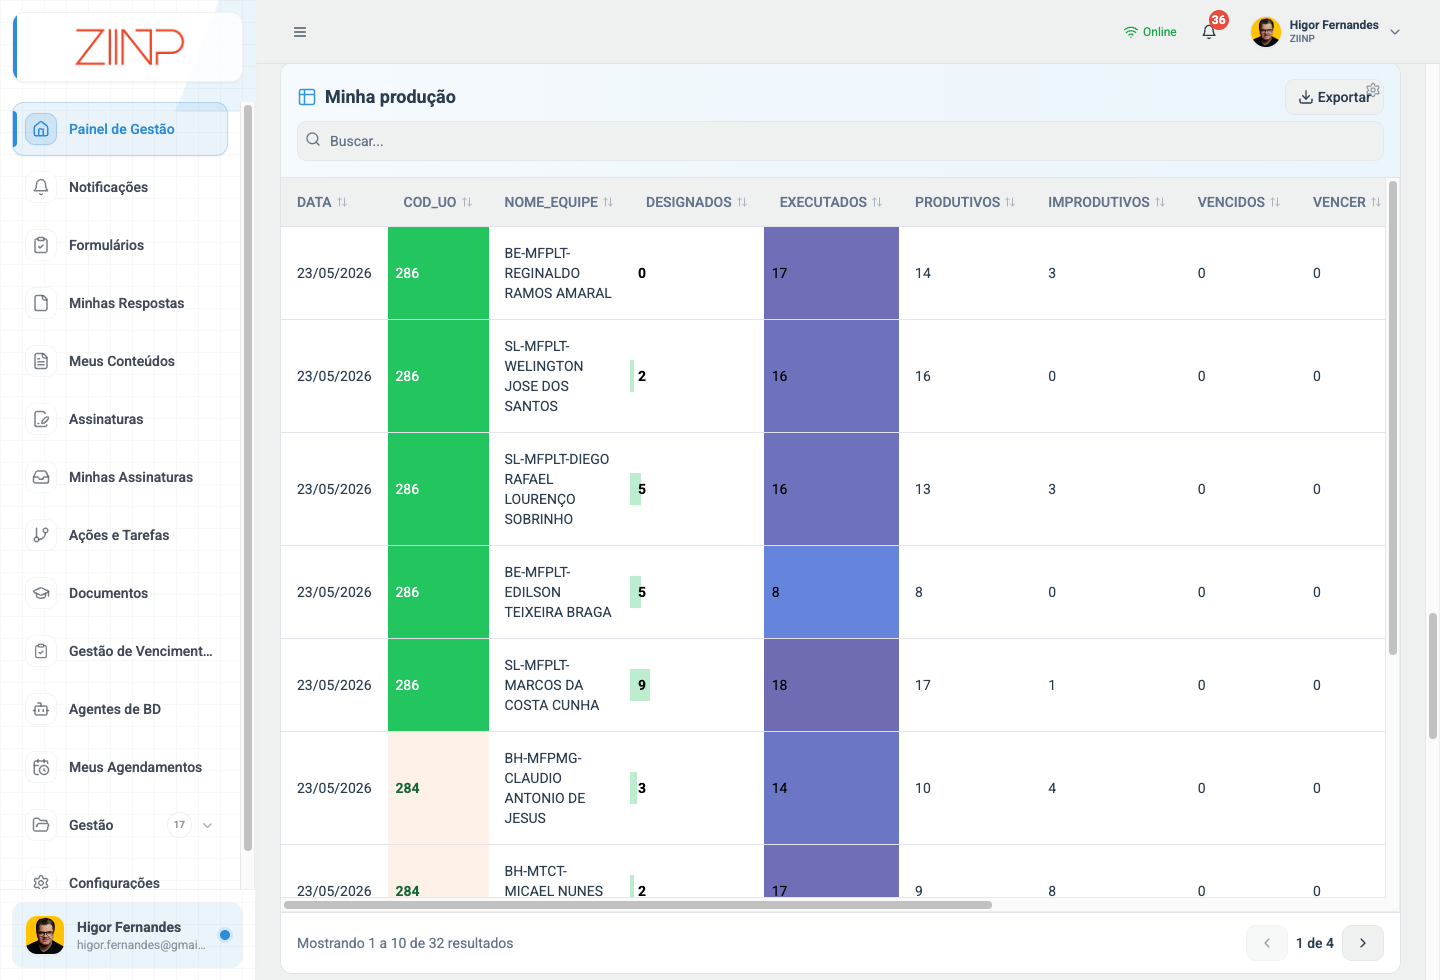The image size is (1440, 980).
Task: Expand the user profile chevron in header
Action: coord(1395,32)
